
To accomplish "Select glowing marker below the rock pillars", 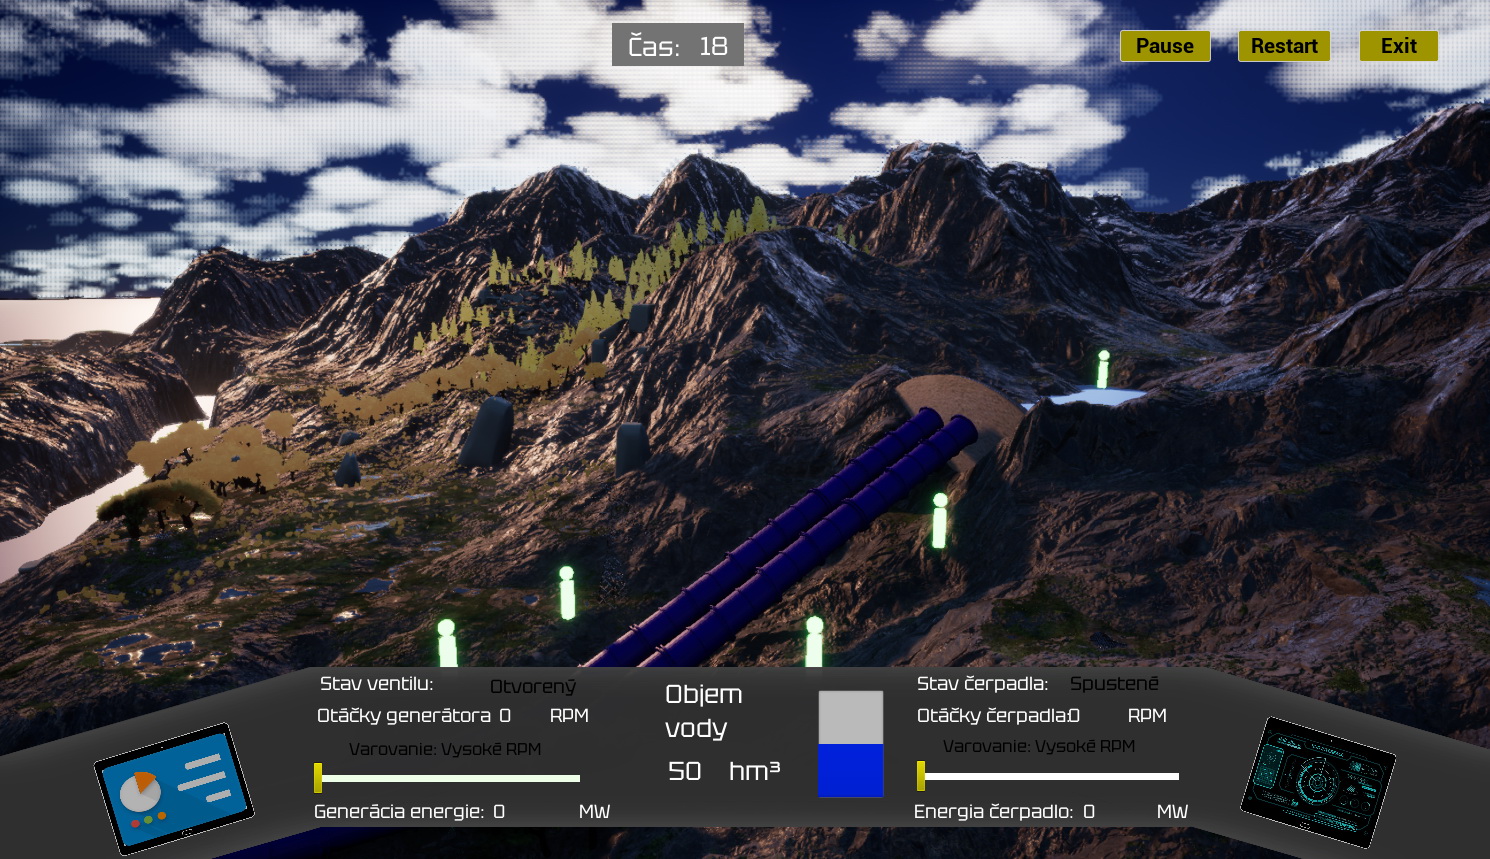I will click(567, 592).
